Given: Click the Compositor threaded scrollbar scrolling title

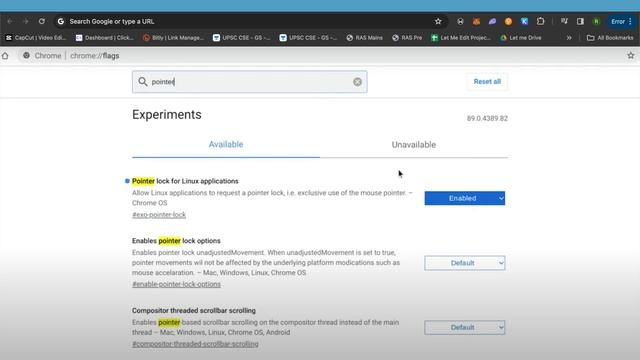Looking at the screenshot, I should [194, 311].
